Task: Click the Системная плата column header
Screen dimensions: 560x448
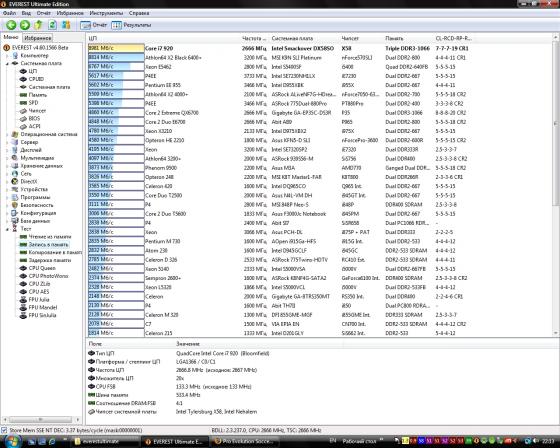Action: tap(305, 38)
